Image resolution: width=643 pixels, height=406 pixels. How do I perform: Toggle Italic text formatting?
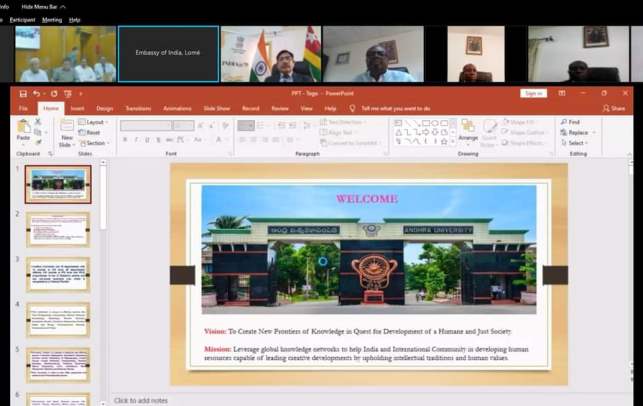point(136,140)
